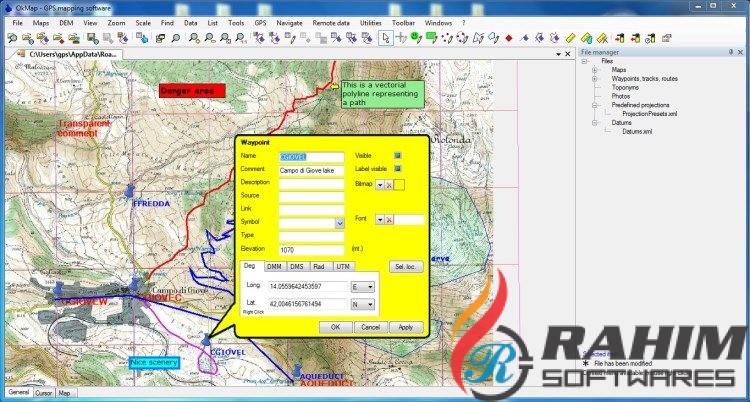This screenshot has height=402, width=750.
Task: Click the Elevation field showing 1070
Action: pyautogui.click(x=311, y=250)
